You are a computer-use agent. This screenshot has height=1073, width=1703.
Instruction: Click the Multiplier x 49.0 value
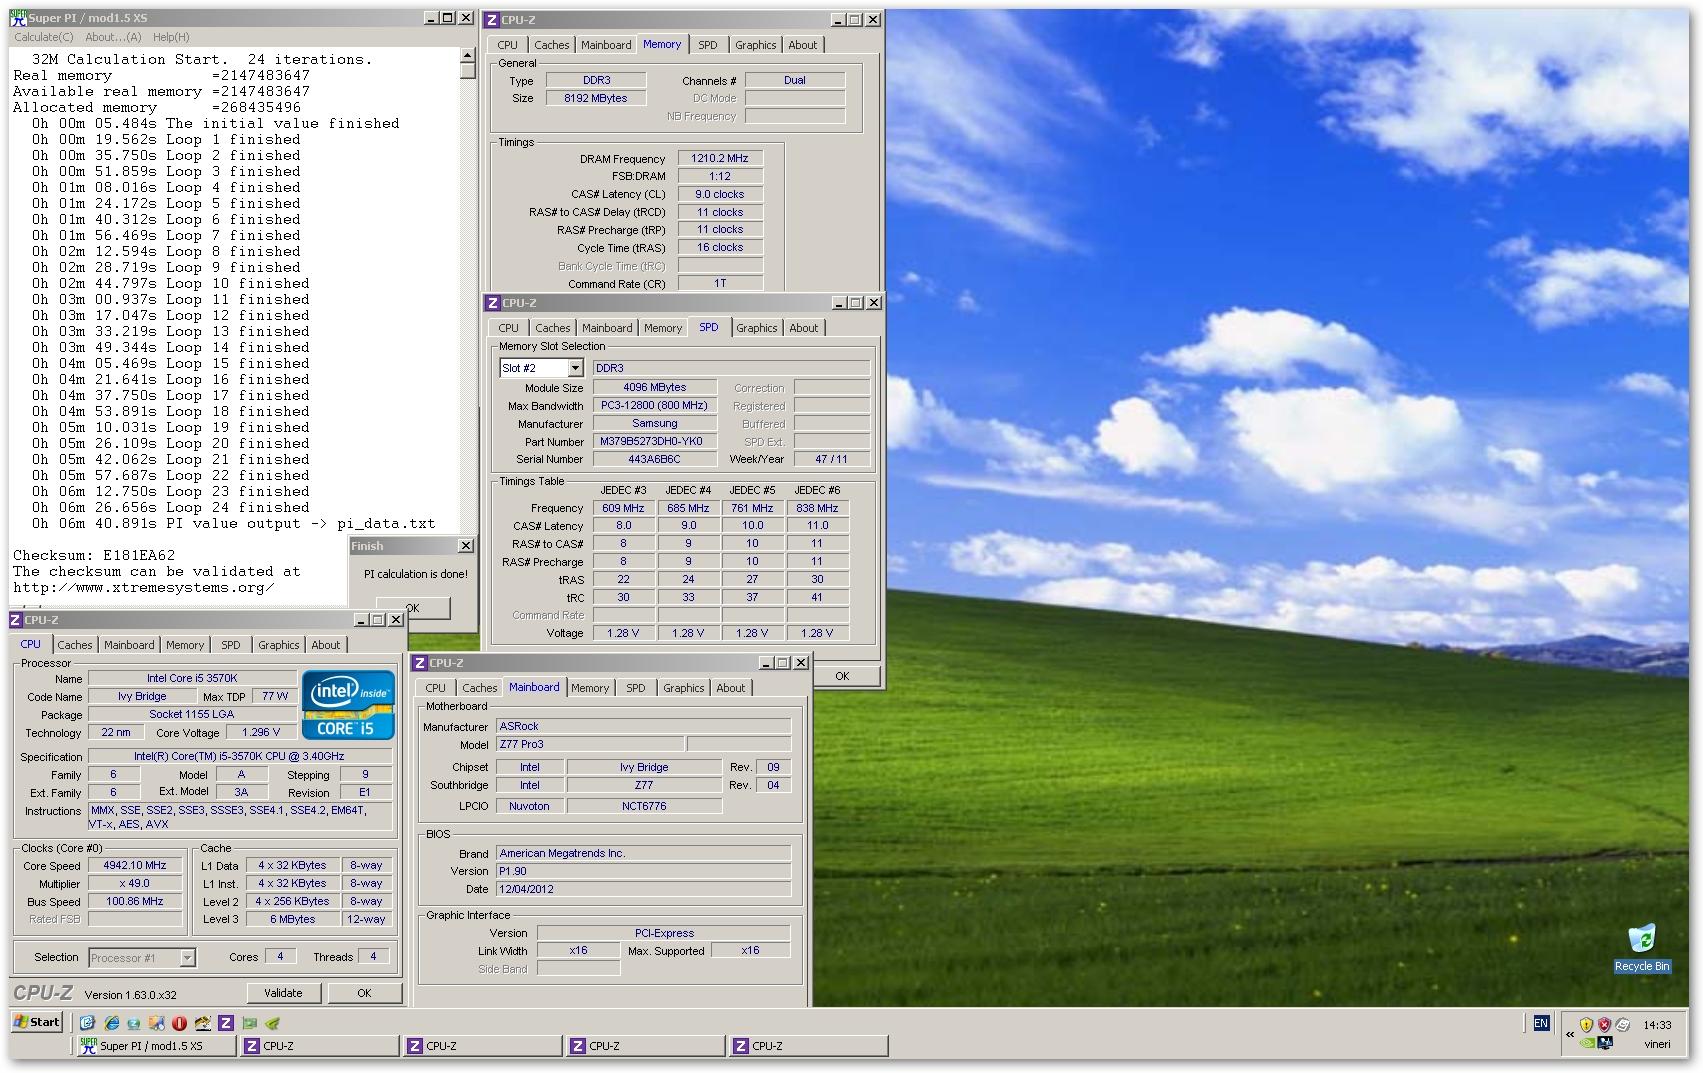pyautogui.click(x=135, y=883)
